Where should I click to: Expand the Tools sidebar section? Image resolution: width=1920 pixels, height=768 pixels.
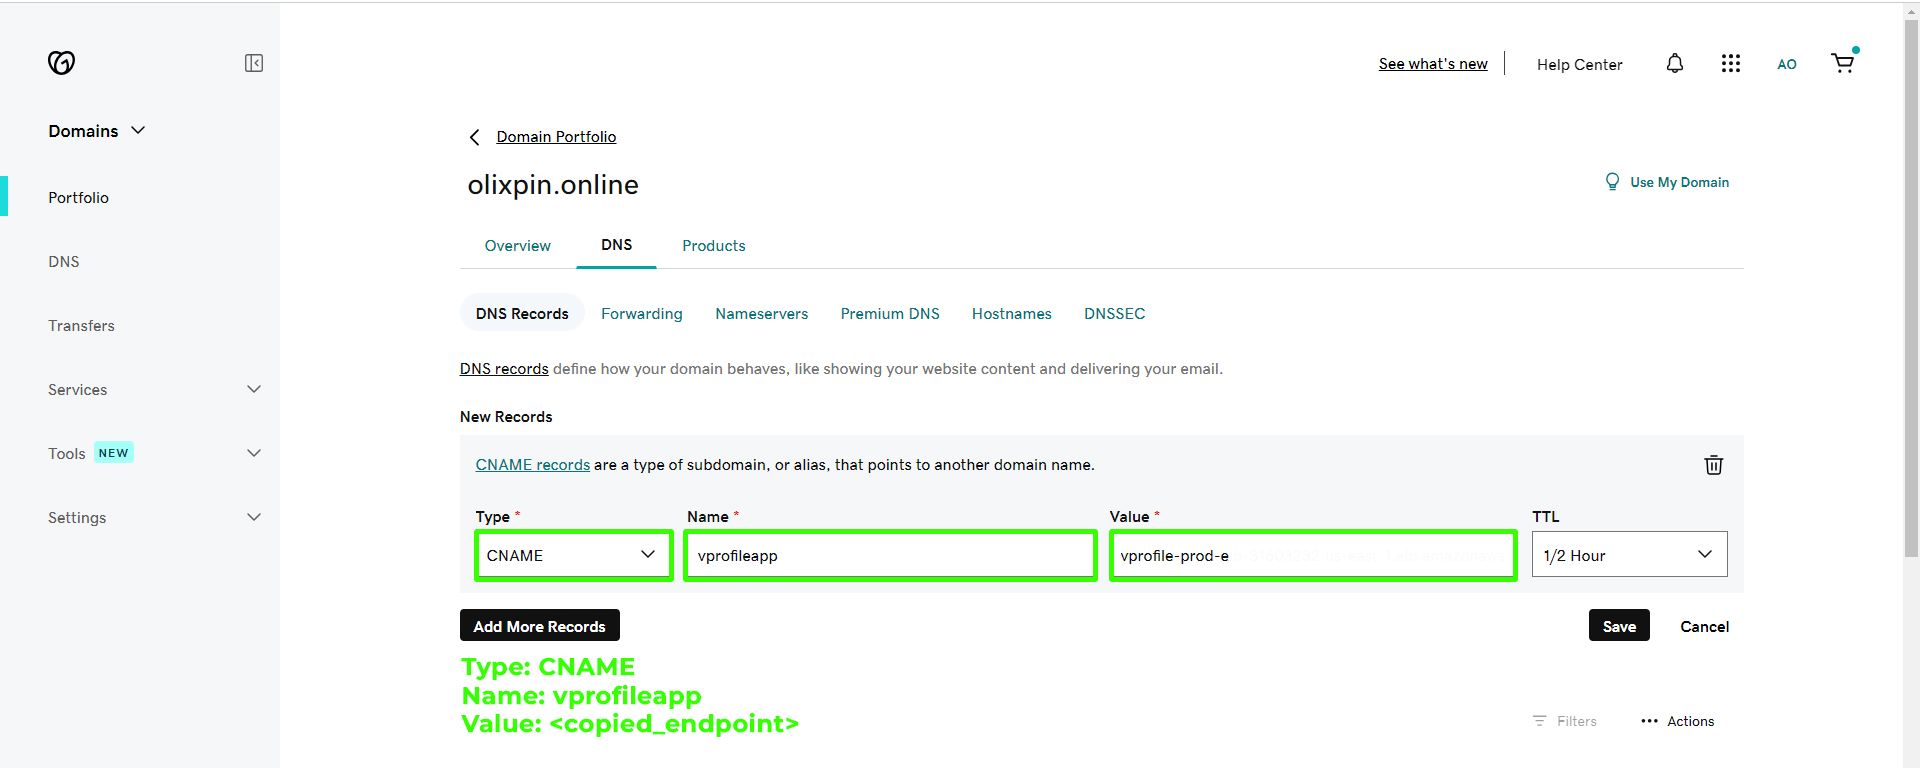154,454
